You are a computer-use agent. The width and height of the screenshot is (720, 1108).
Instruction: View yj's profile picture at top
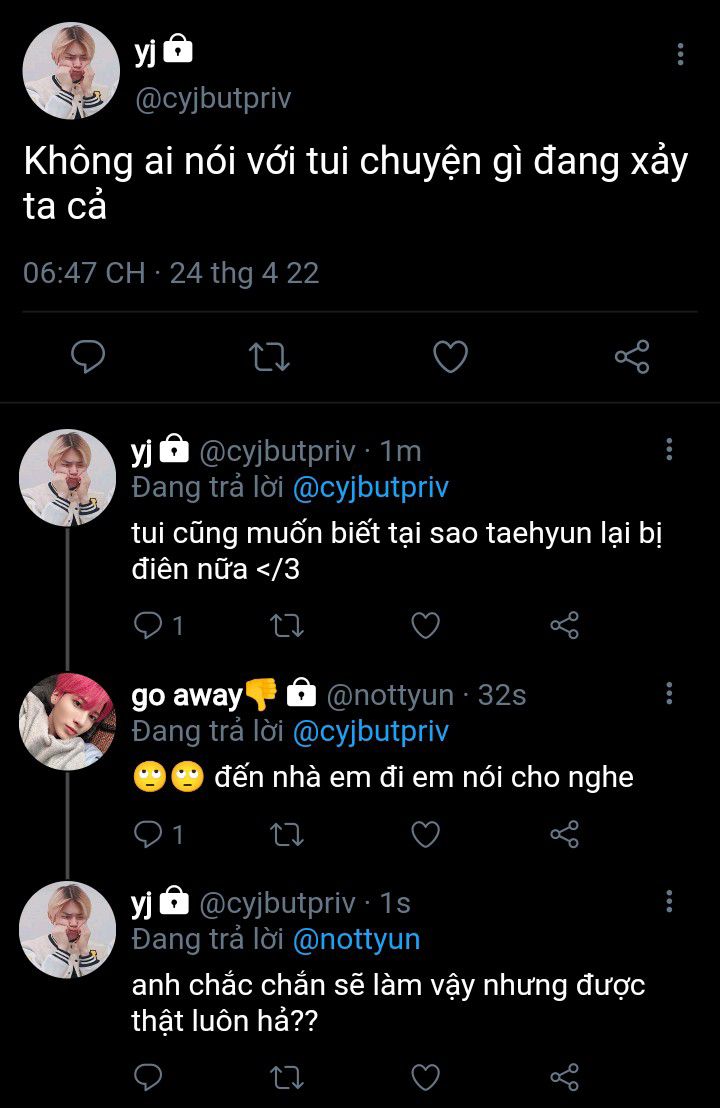coord(71,68)
